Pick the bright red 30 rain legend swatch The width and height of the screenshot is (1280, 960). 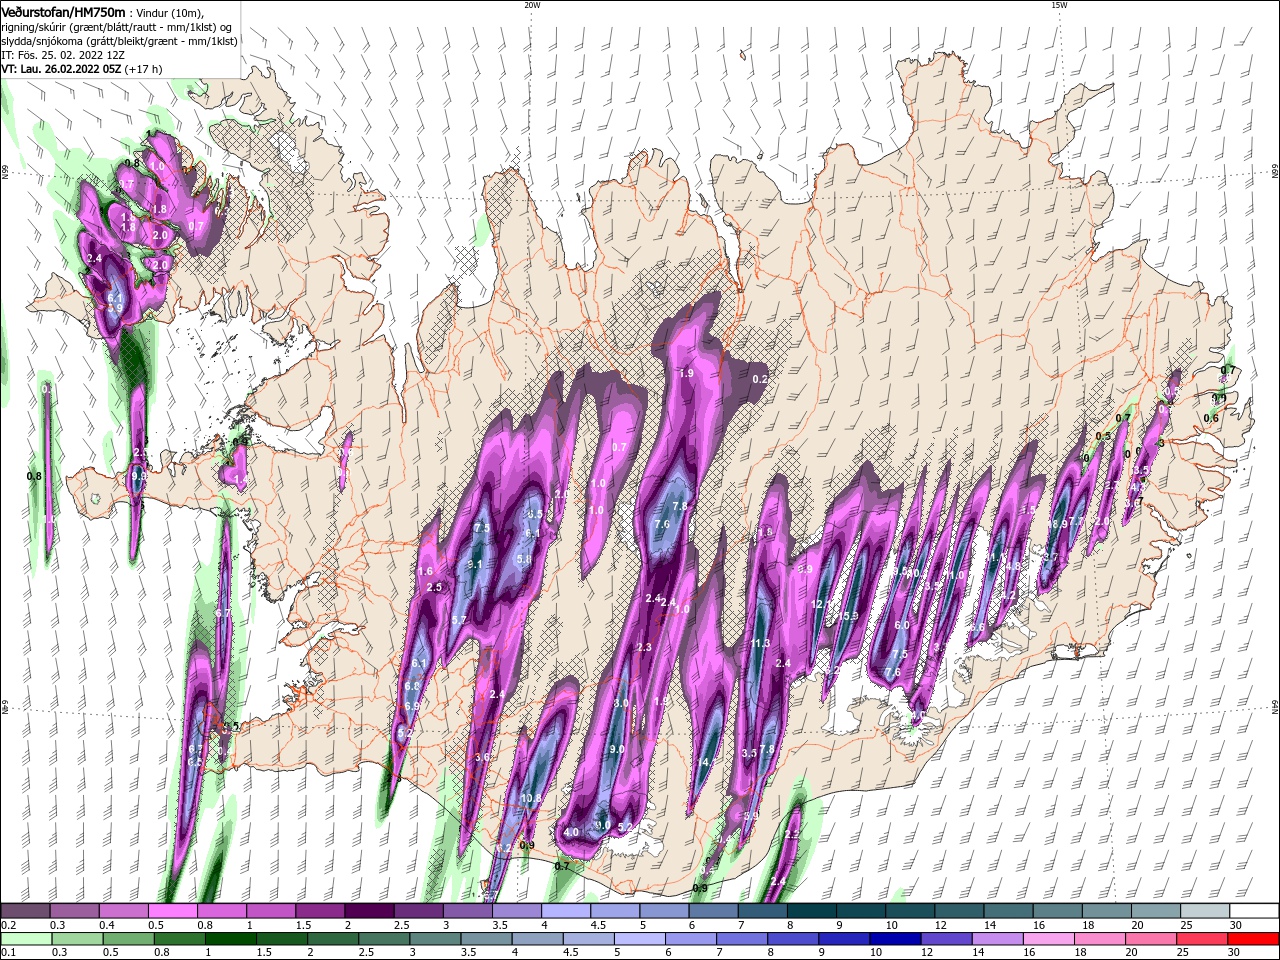pyautogui.click(x=1253, y=939)
